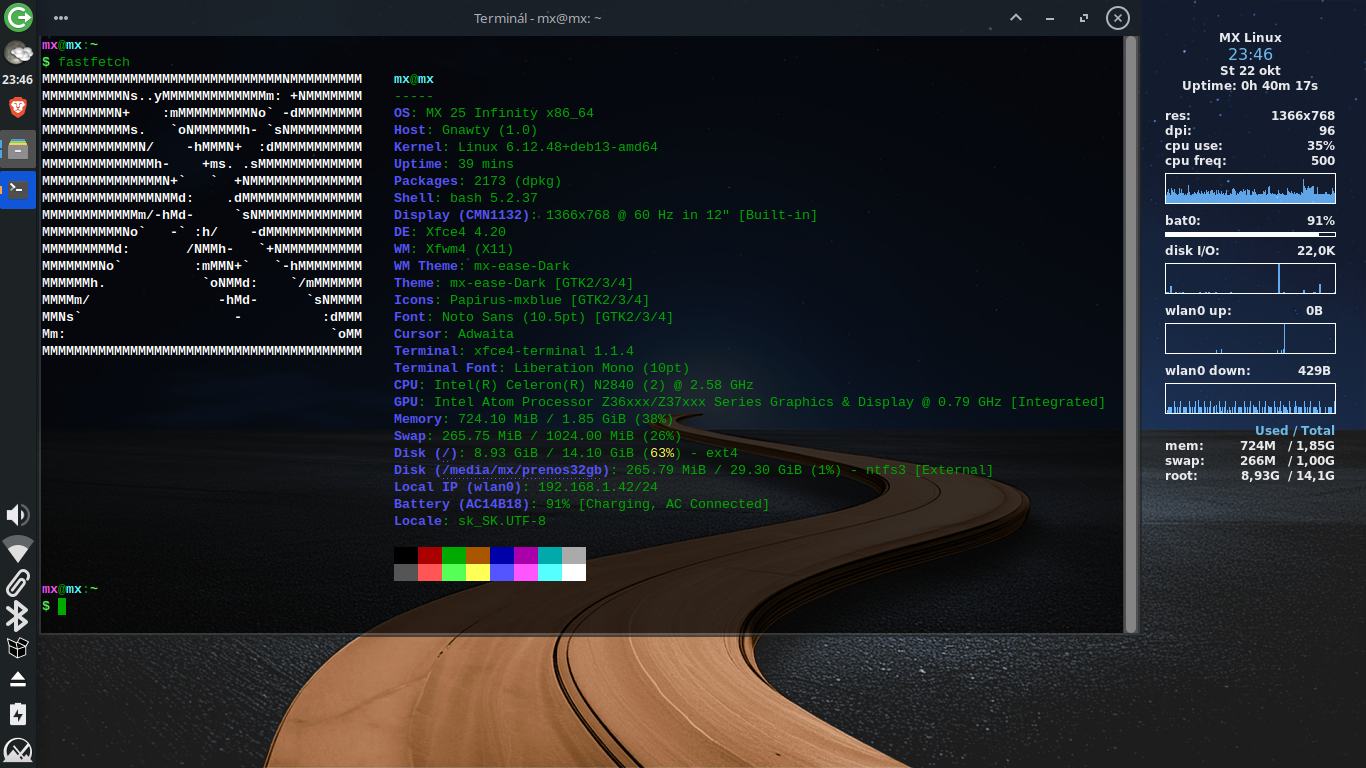Open the weather applet with moon and clouds
Screen dimensions: 1366x768
(x=18, y=53)
